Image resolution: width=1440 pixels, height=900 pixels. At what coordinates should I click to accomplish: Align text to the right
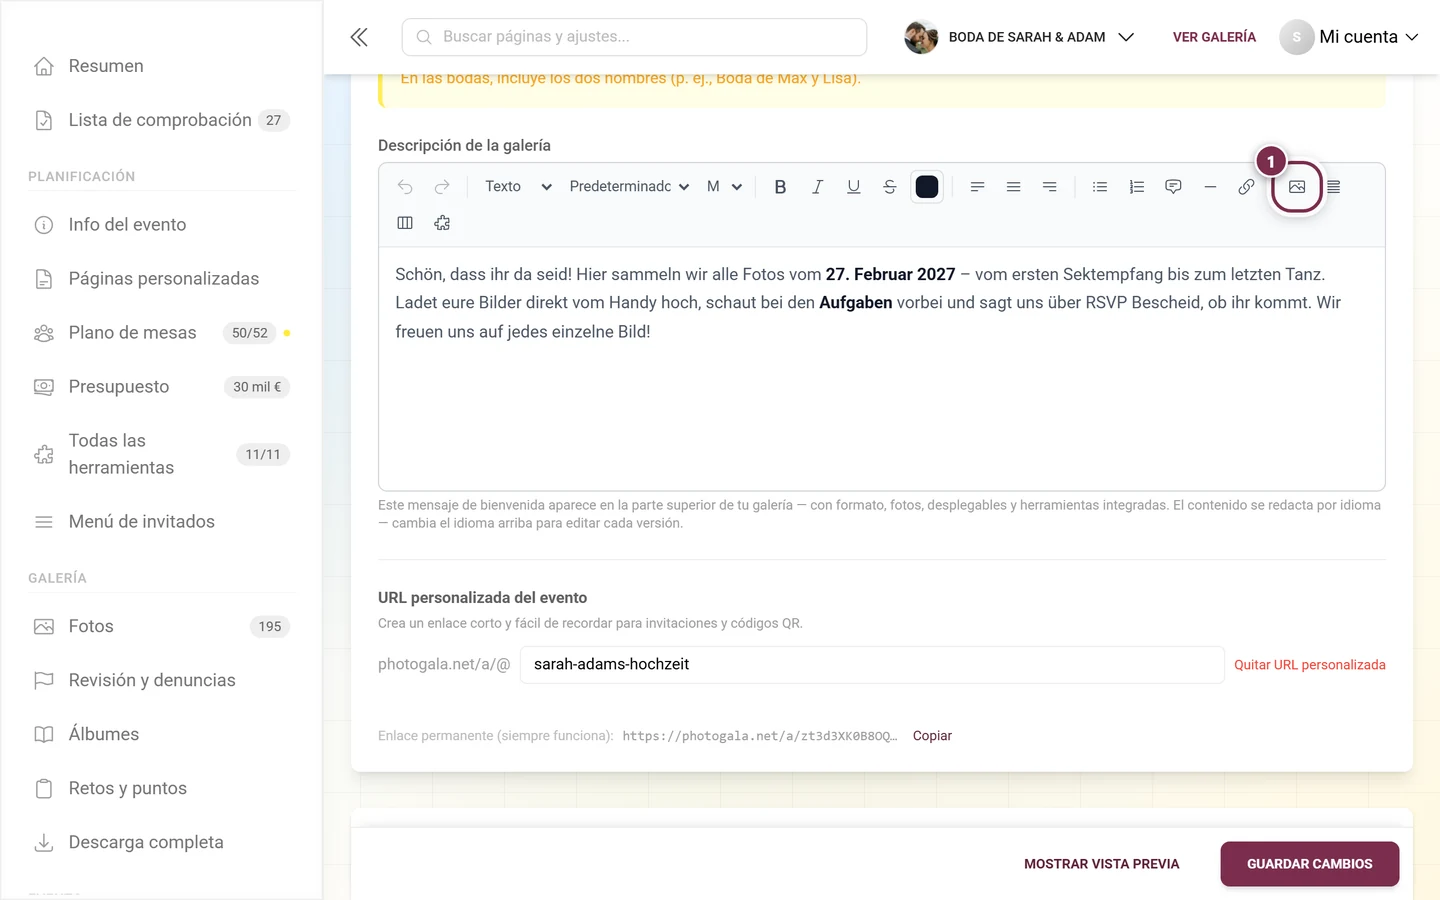tap(1049, 187)
